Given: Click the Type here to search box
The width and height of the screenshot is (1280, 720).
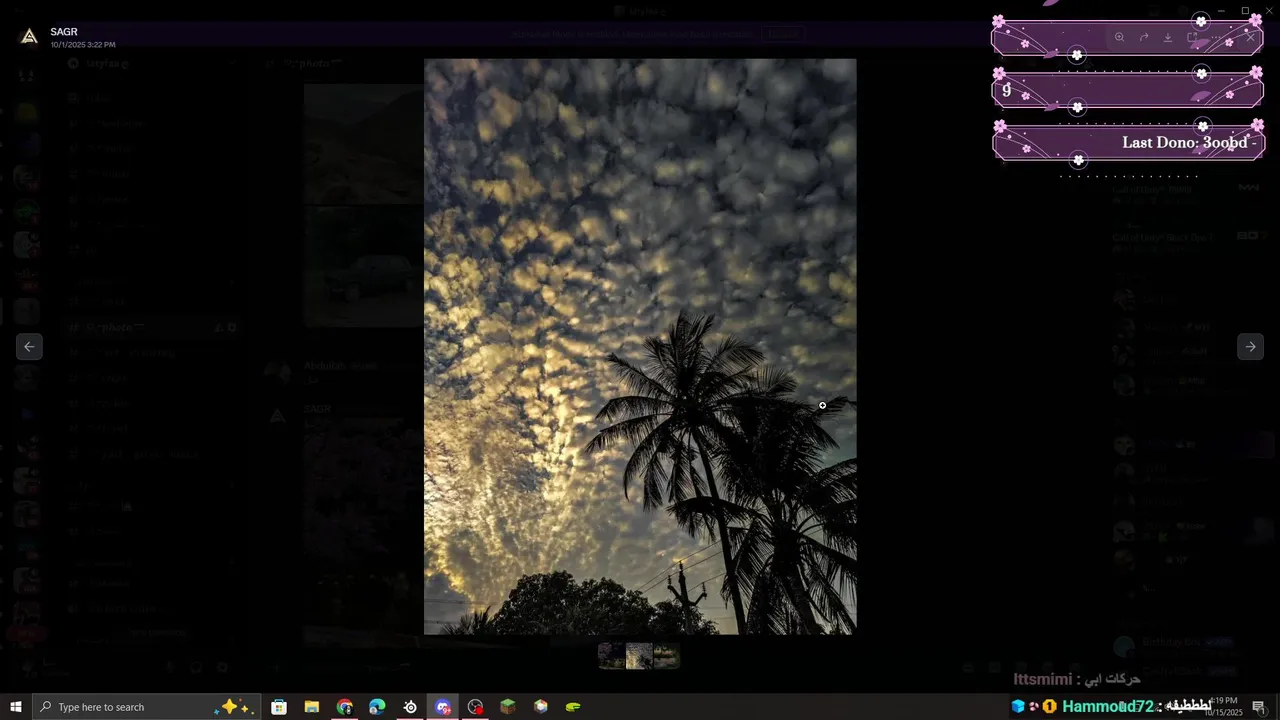Looking at the screenshot, I should 147,707.
